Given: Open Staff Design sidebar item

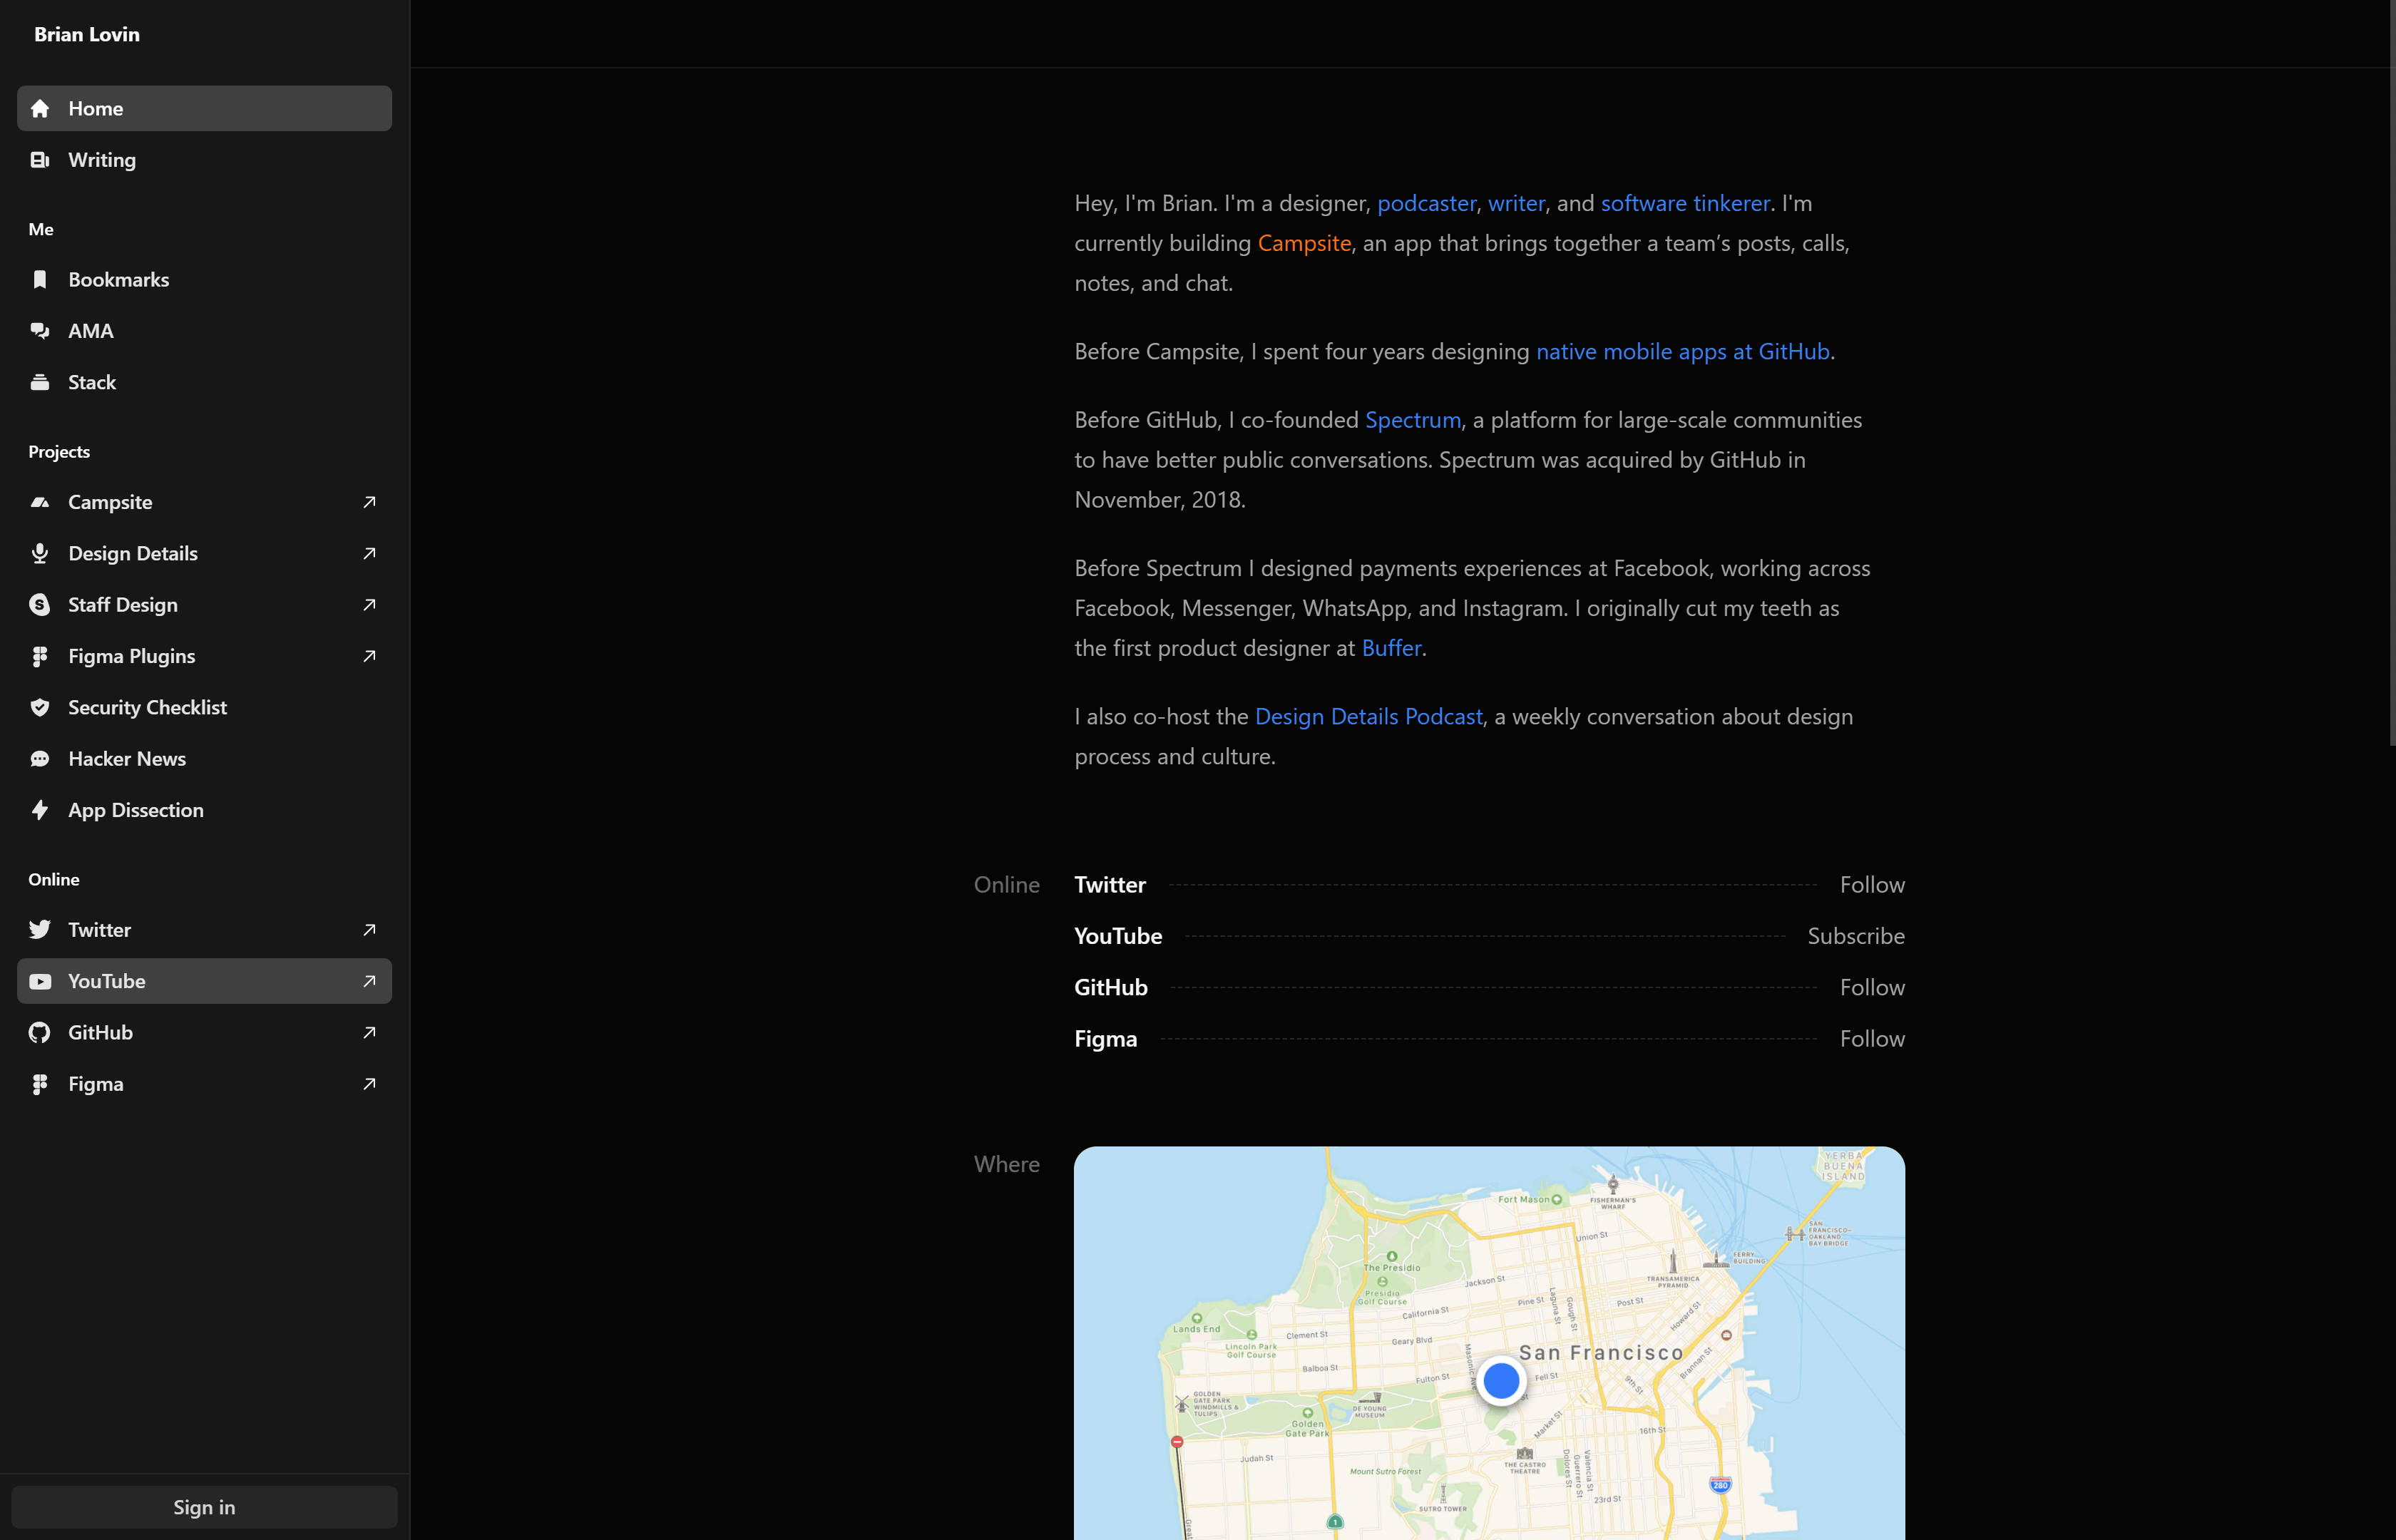Looking at the screenshot, I should (123, 605).
